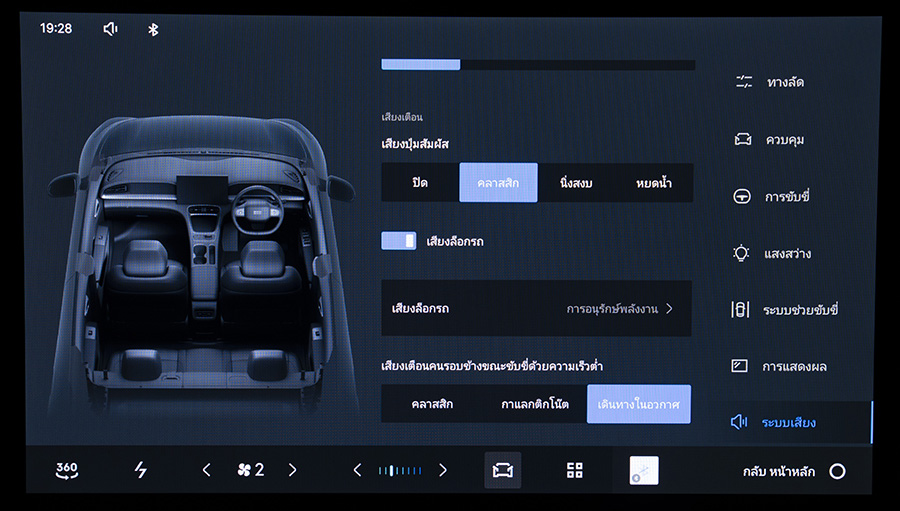Toggle the เสียงล็อกรถ switch

(x=398, y=241)
